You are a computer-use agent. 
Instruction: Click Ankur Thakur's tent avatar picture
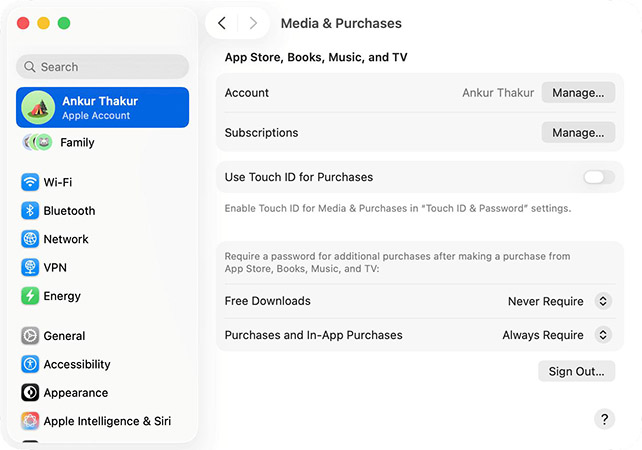[x=38, y=107]
